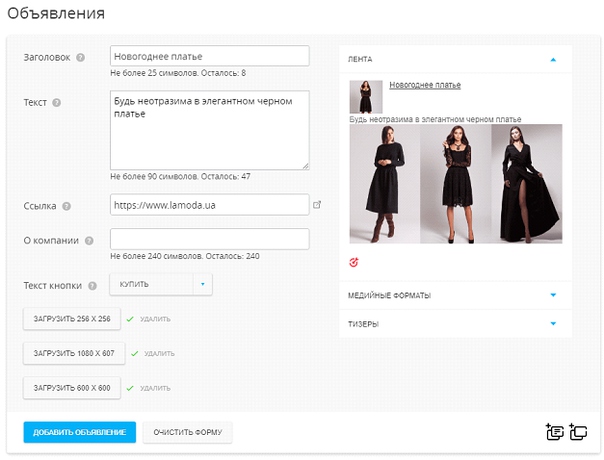The image size is (604, 460).
Task: Click the Ссылка URL field
Action: coord(210,205)
